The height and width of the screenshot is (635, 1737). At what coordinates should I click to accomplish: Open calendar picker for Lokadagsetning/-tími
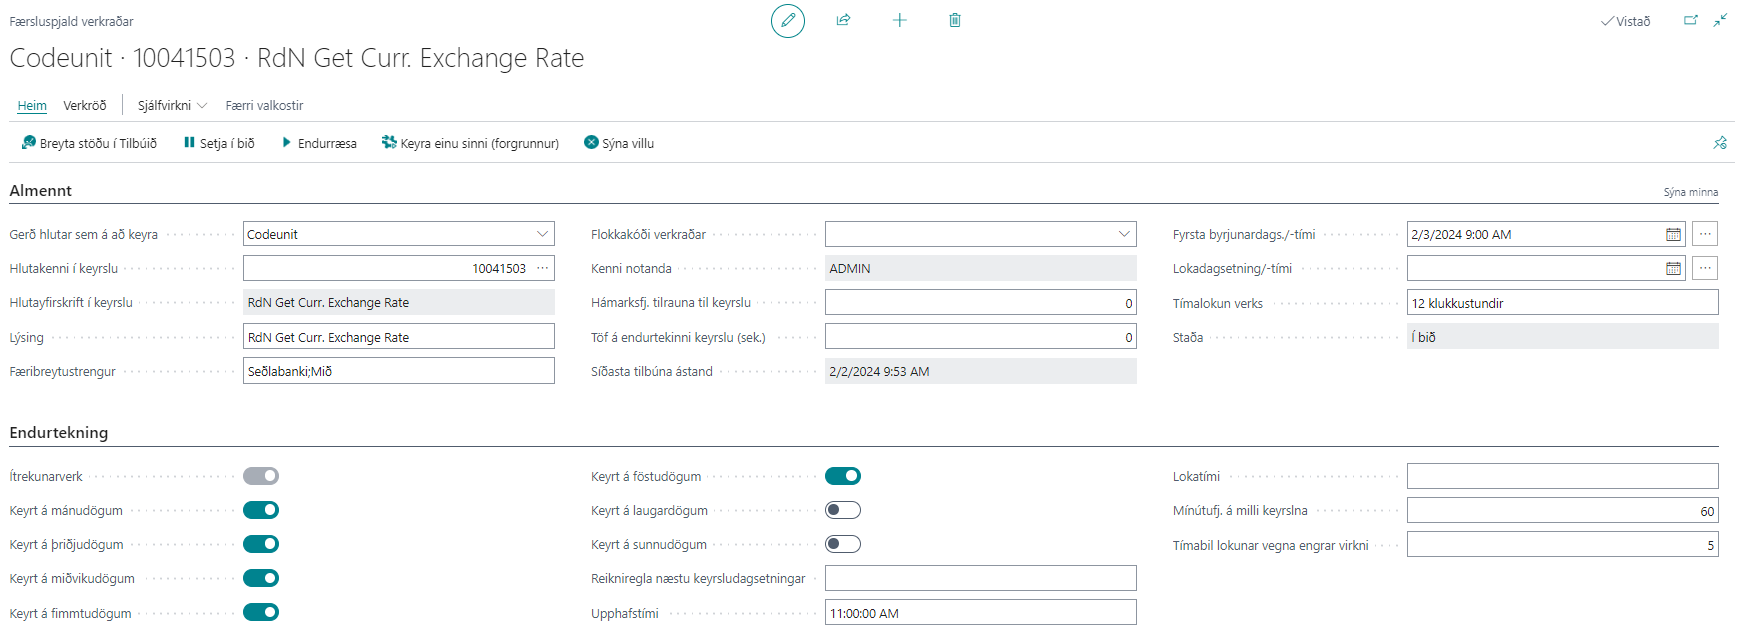point(1672,269)
